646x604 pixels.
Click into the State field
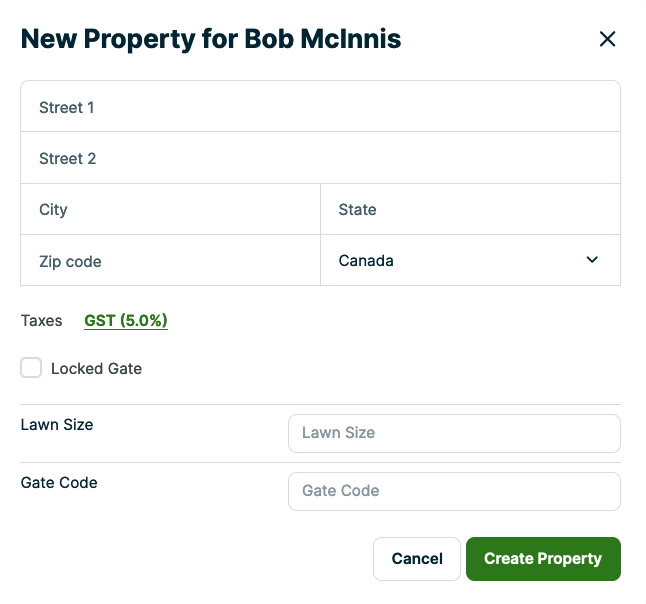tap(470, 210)
